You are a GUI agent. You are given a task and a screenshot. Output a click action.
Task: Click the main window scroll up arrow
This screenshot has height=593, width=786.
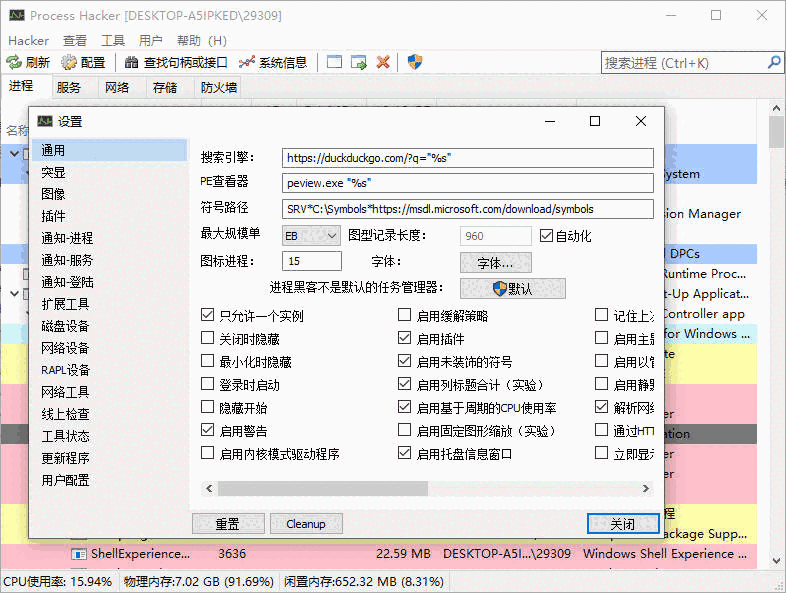(776, 108)
